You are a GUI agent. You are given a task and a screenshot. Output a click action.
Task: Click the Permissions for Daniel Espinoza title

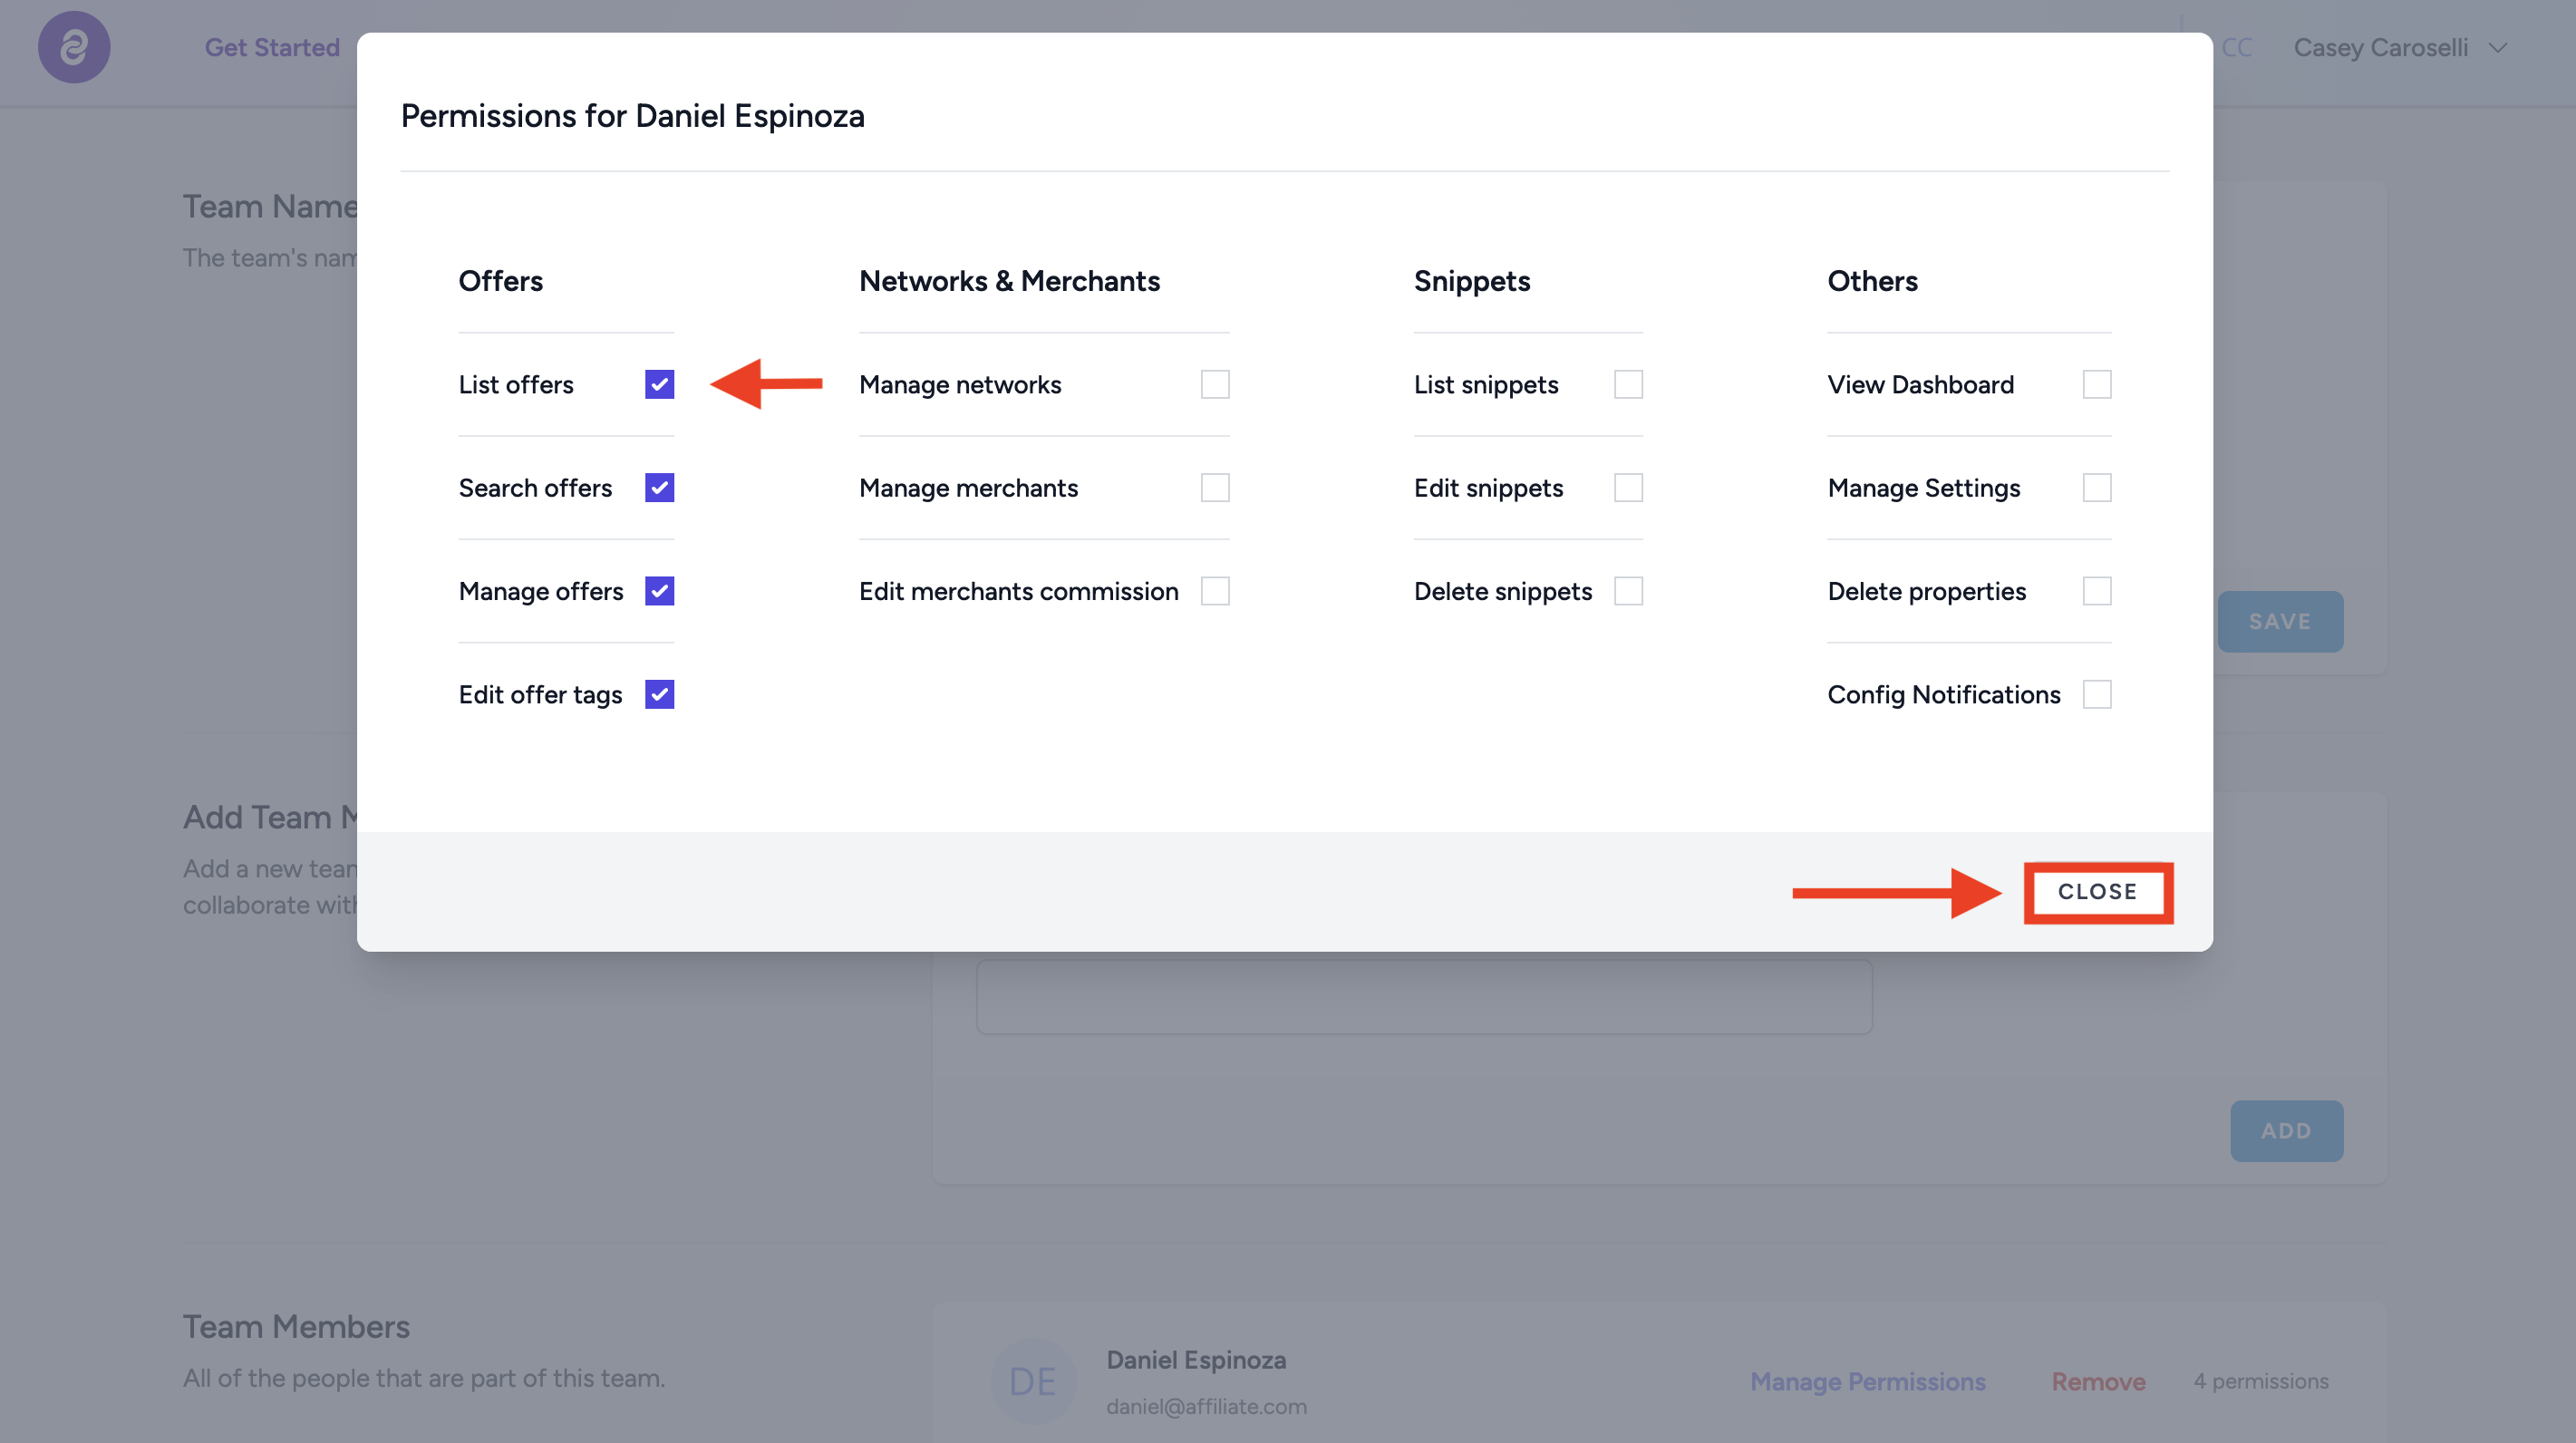click(x=632, y=116)
